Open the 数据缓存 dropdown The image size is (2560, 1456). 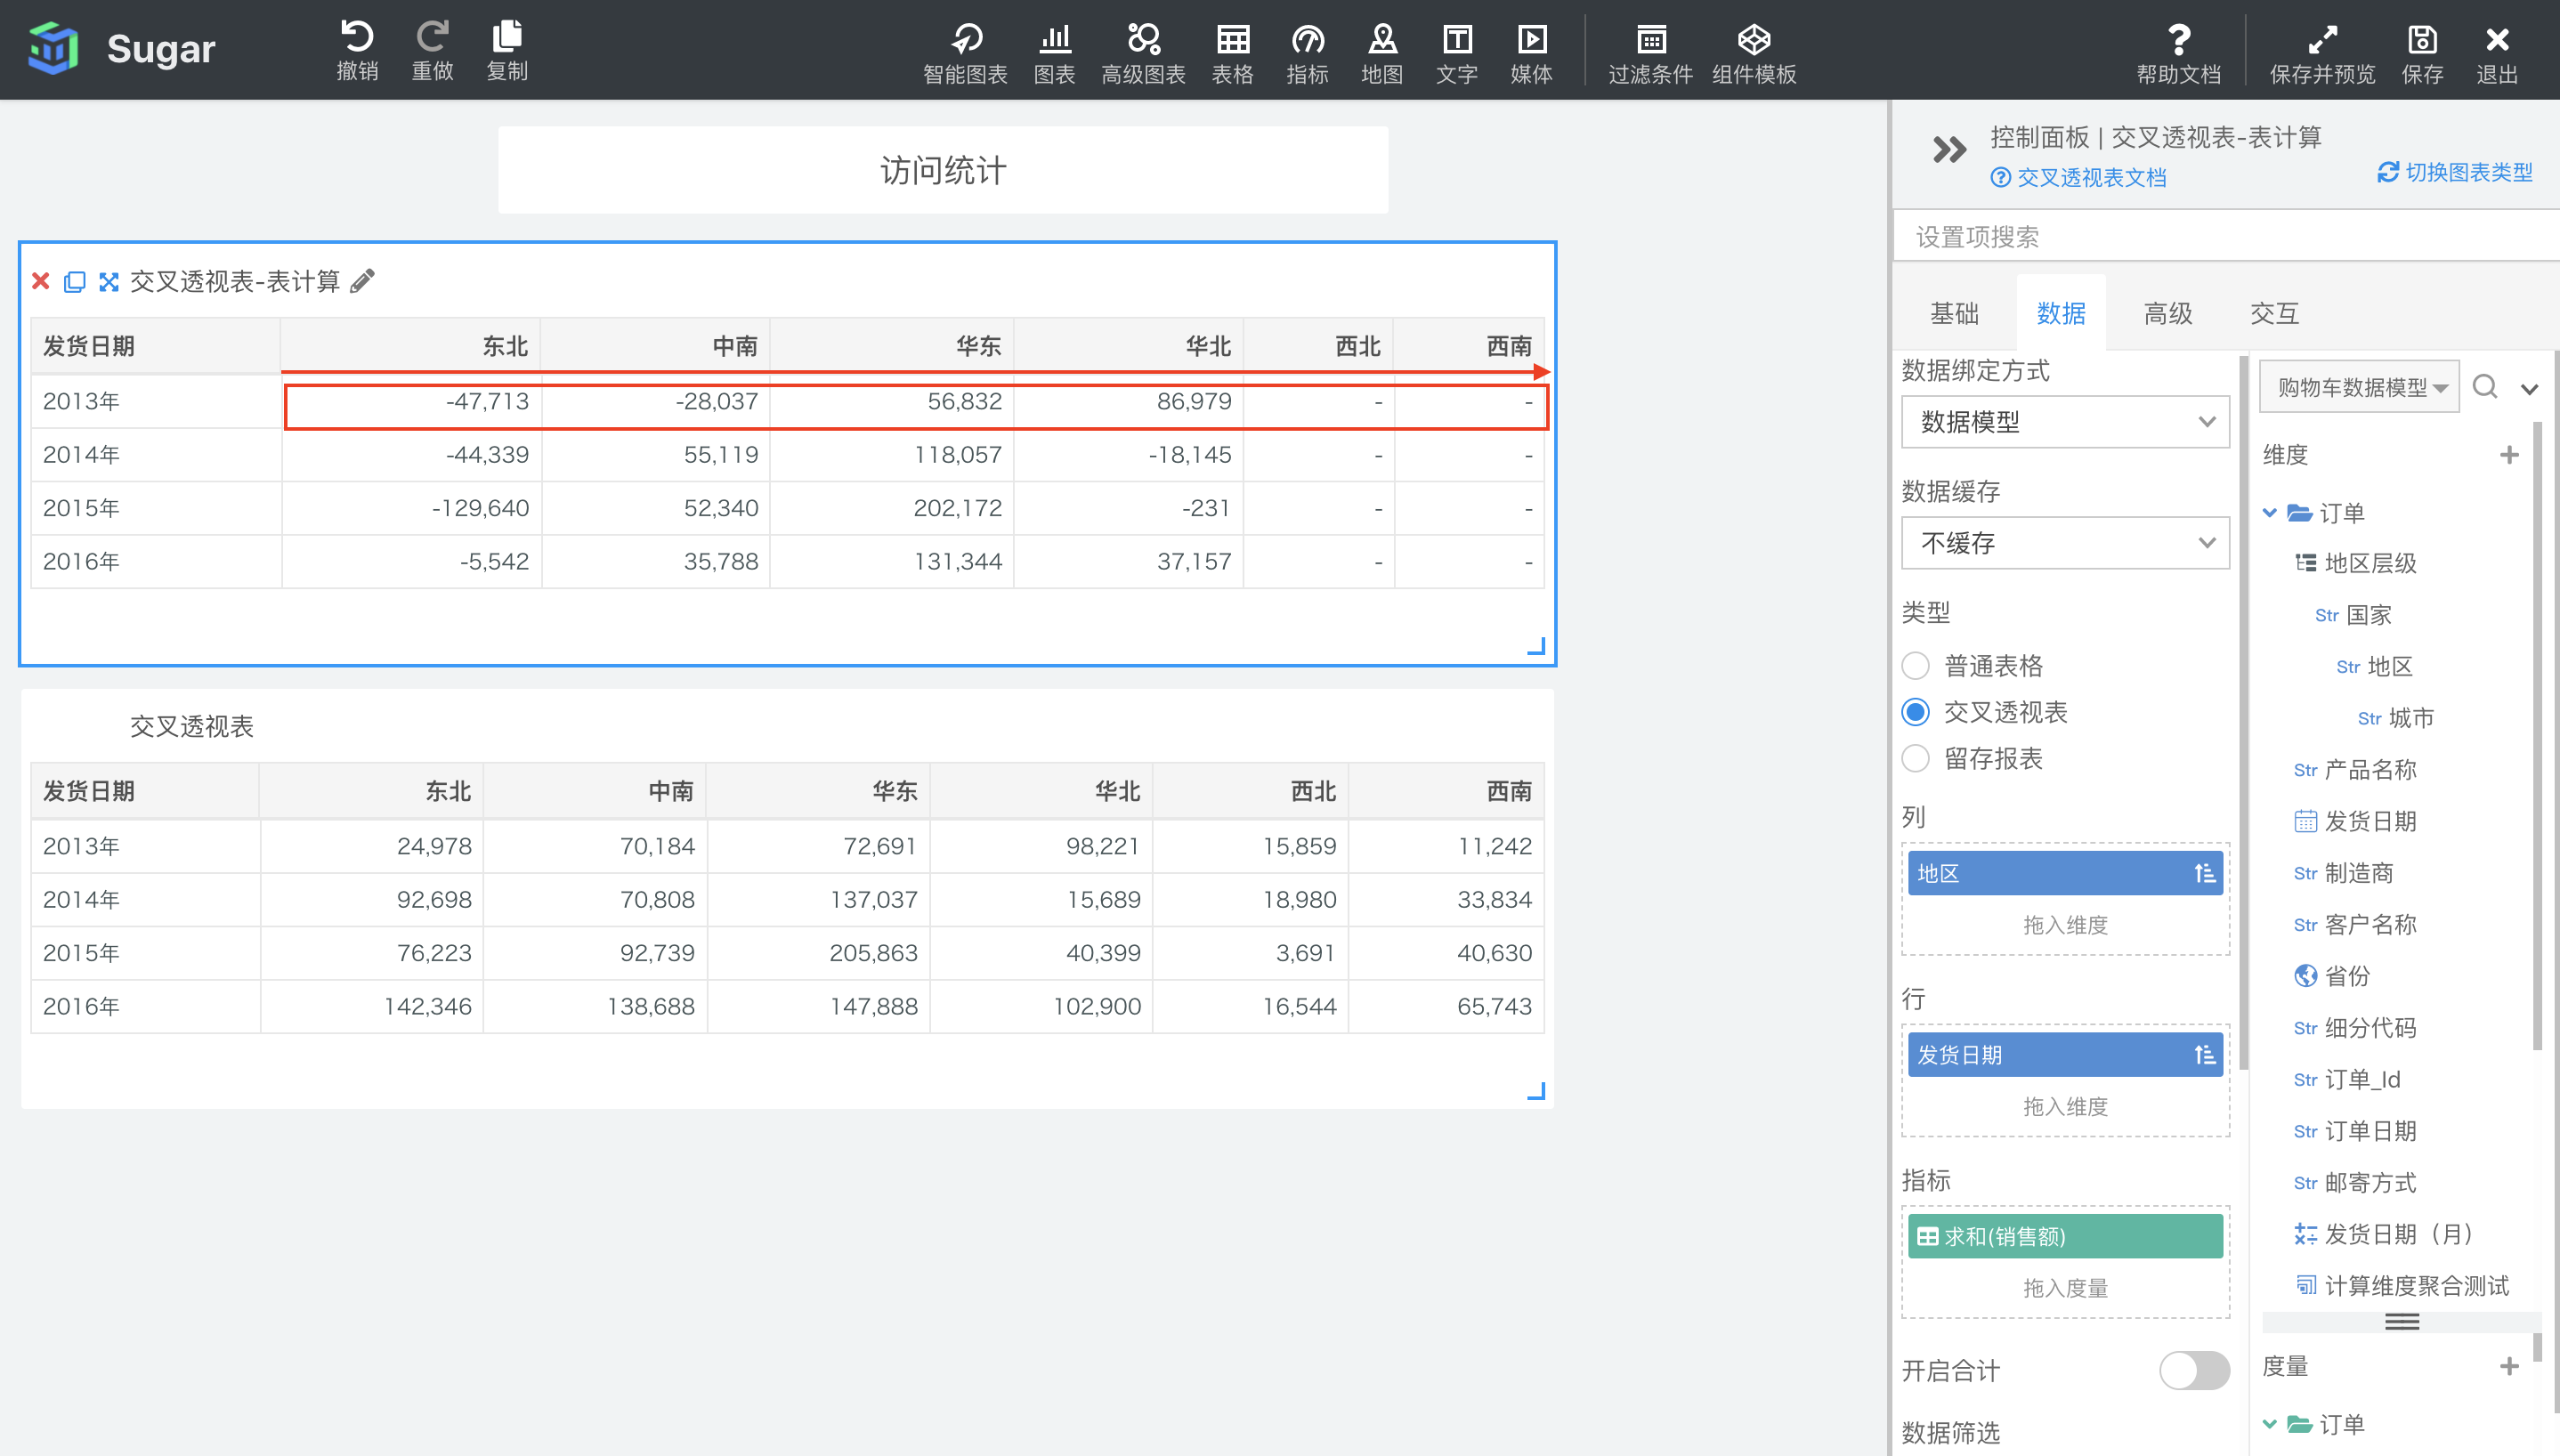2064,543
